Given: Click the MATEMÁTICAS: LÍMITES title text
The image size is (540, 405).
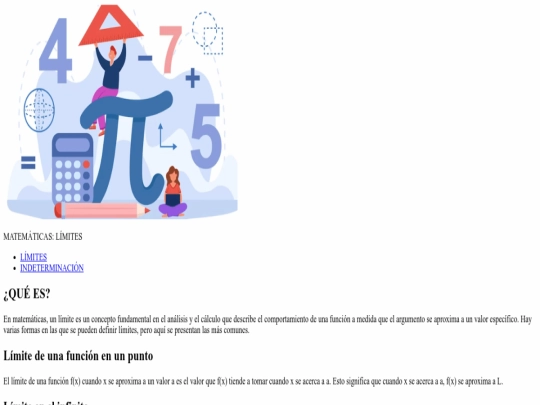Looking at the screenshot, I should (43, 237).
